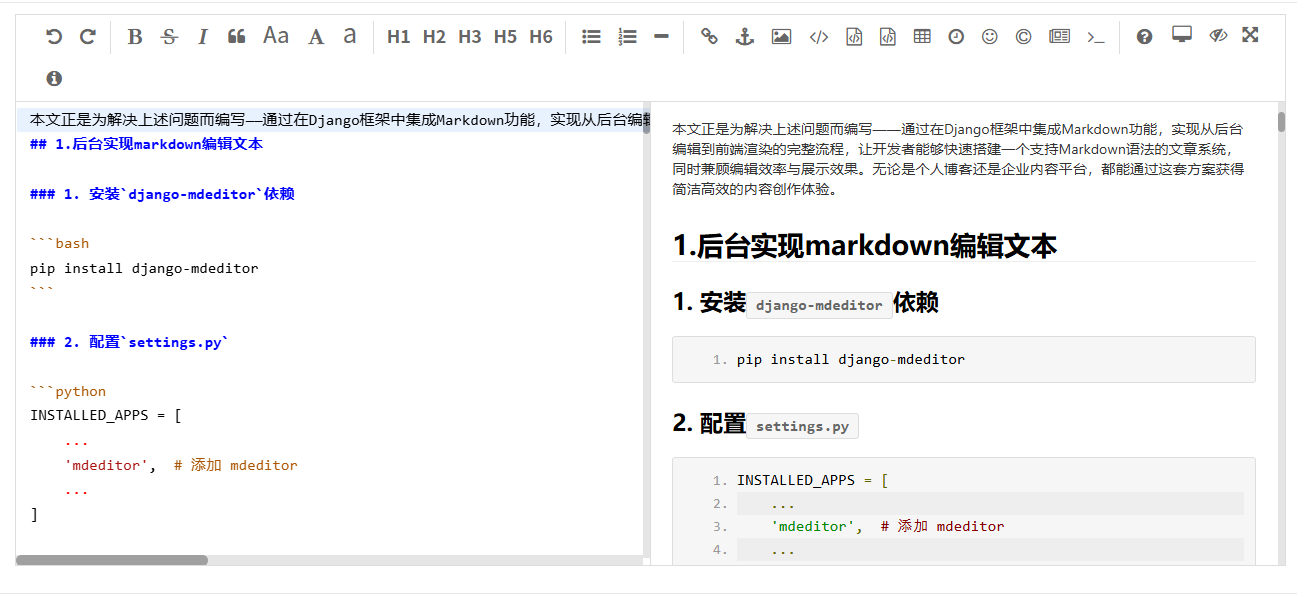Insert an image
Viewport: 1307px width, 597px height.
(x=781, y=35)
